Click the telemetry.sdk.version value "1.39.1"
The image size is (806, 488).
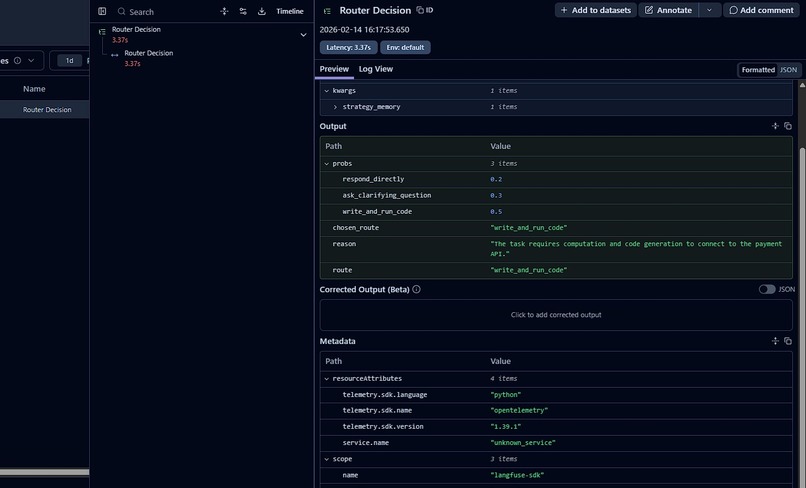[x=506, y=426]
